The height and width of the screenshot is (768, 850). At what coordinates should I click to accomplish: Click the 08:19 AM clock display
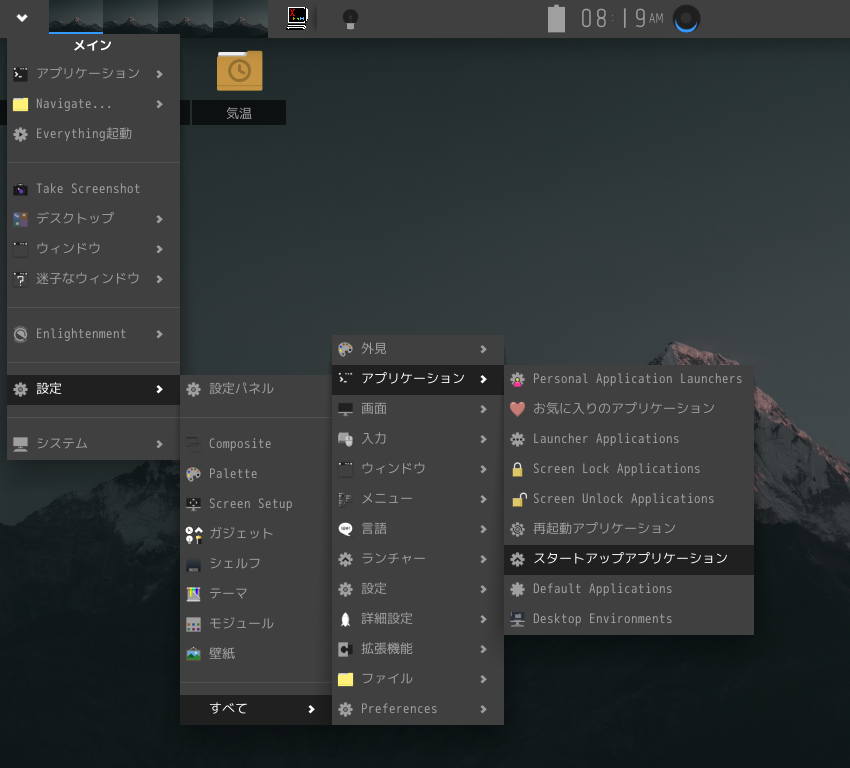(620, 18)
